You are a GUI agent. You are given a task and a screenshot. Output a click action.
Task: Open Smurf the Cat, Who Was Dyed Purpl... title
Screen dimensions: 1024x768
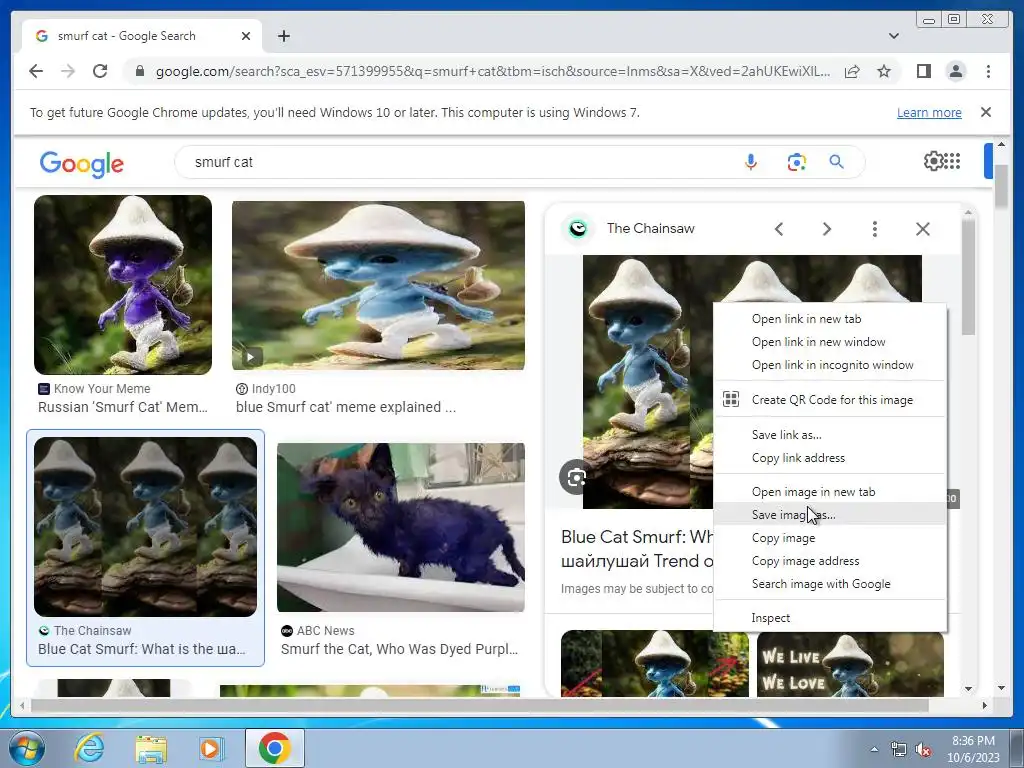(399, 649)
